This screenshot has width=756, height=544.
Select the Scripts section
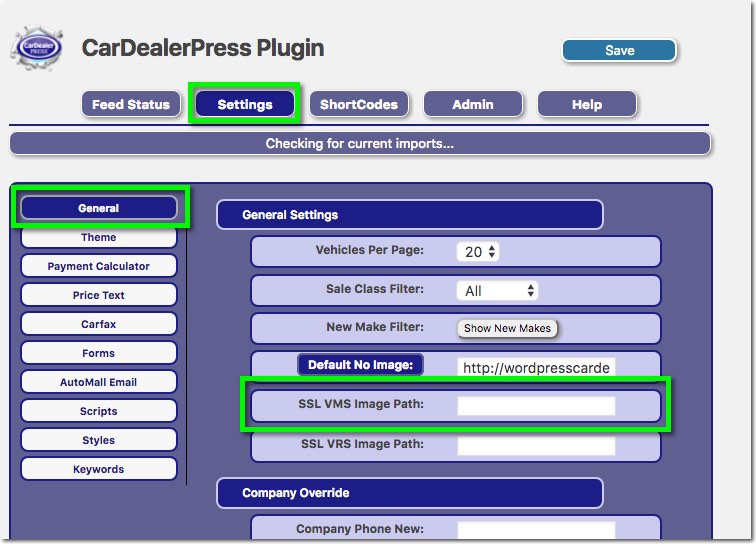pyautogui.click(x=98, y=410)
